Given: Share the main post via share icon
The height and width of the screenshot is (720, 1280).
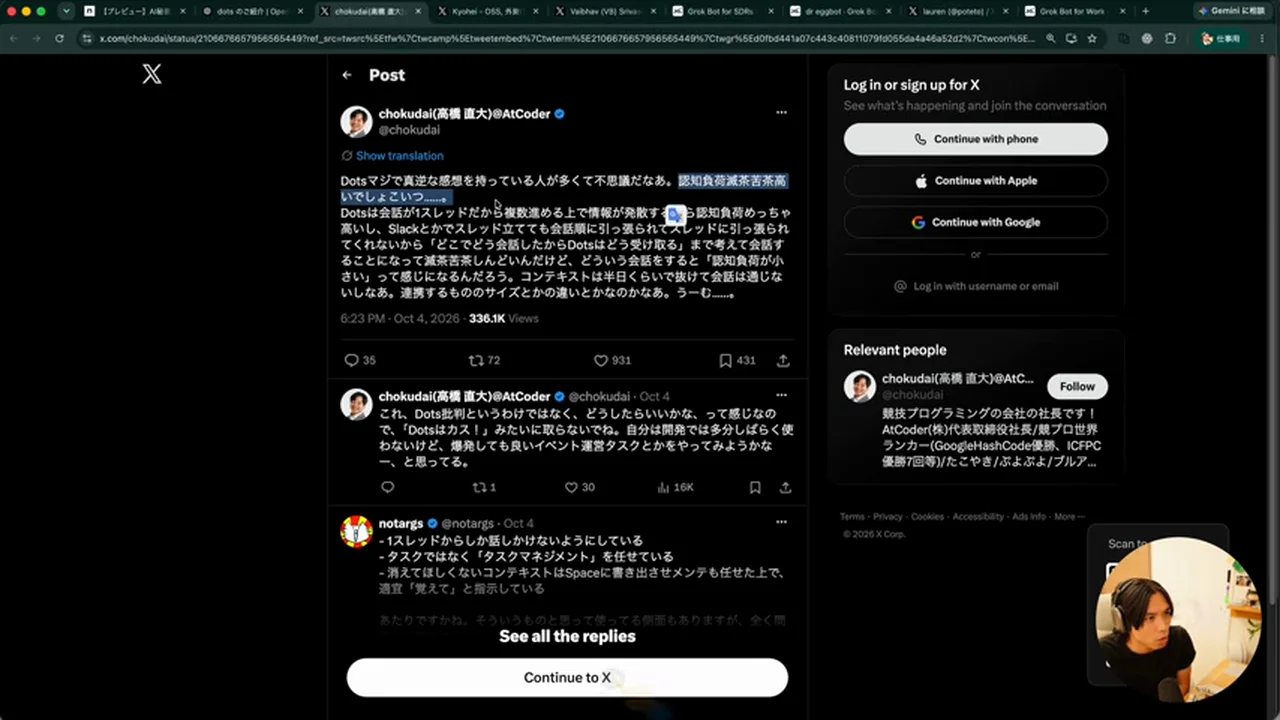Looking at the screenshot, I should pos(783,360).
